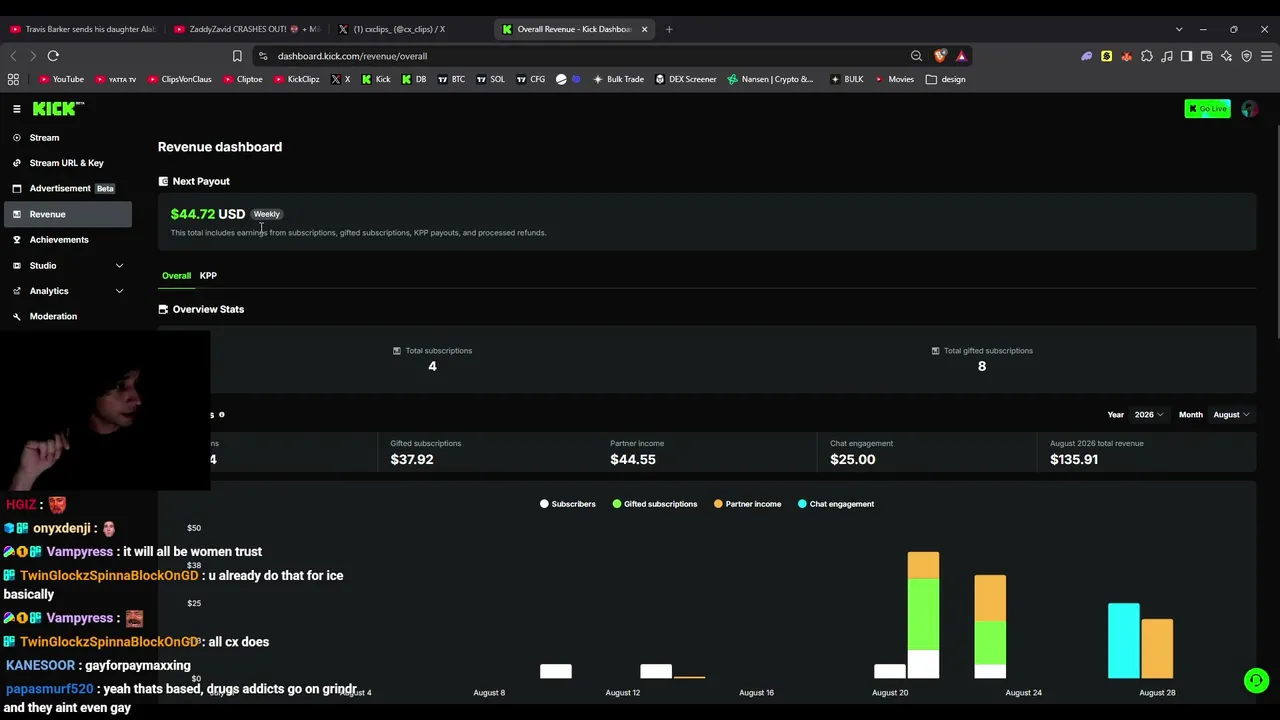The width and height of the screenshot is (1280, 720).
Task: Open the media control music note icon
Action: 1167,56
